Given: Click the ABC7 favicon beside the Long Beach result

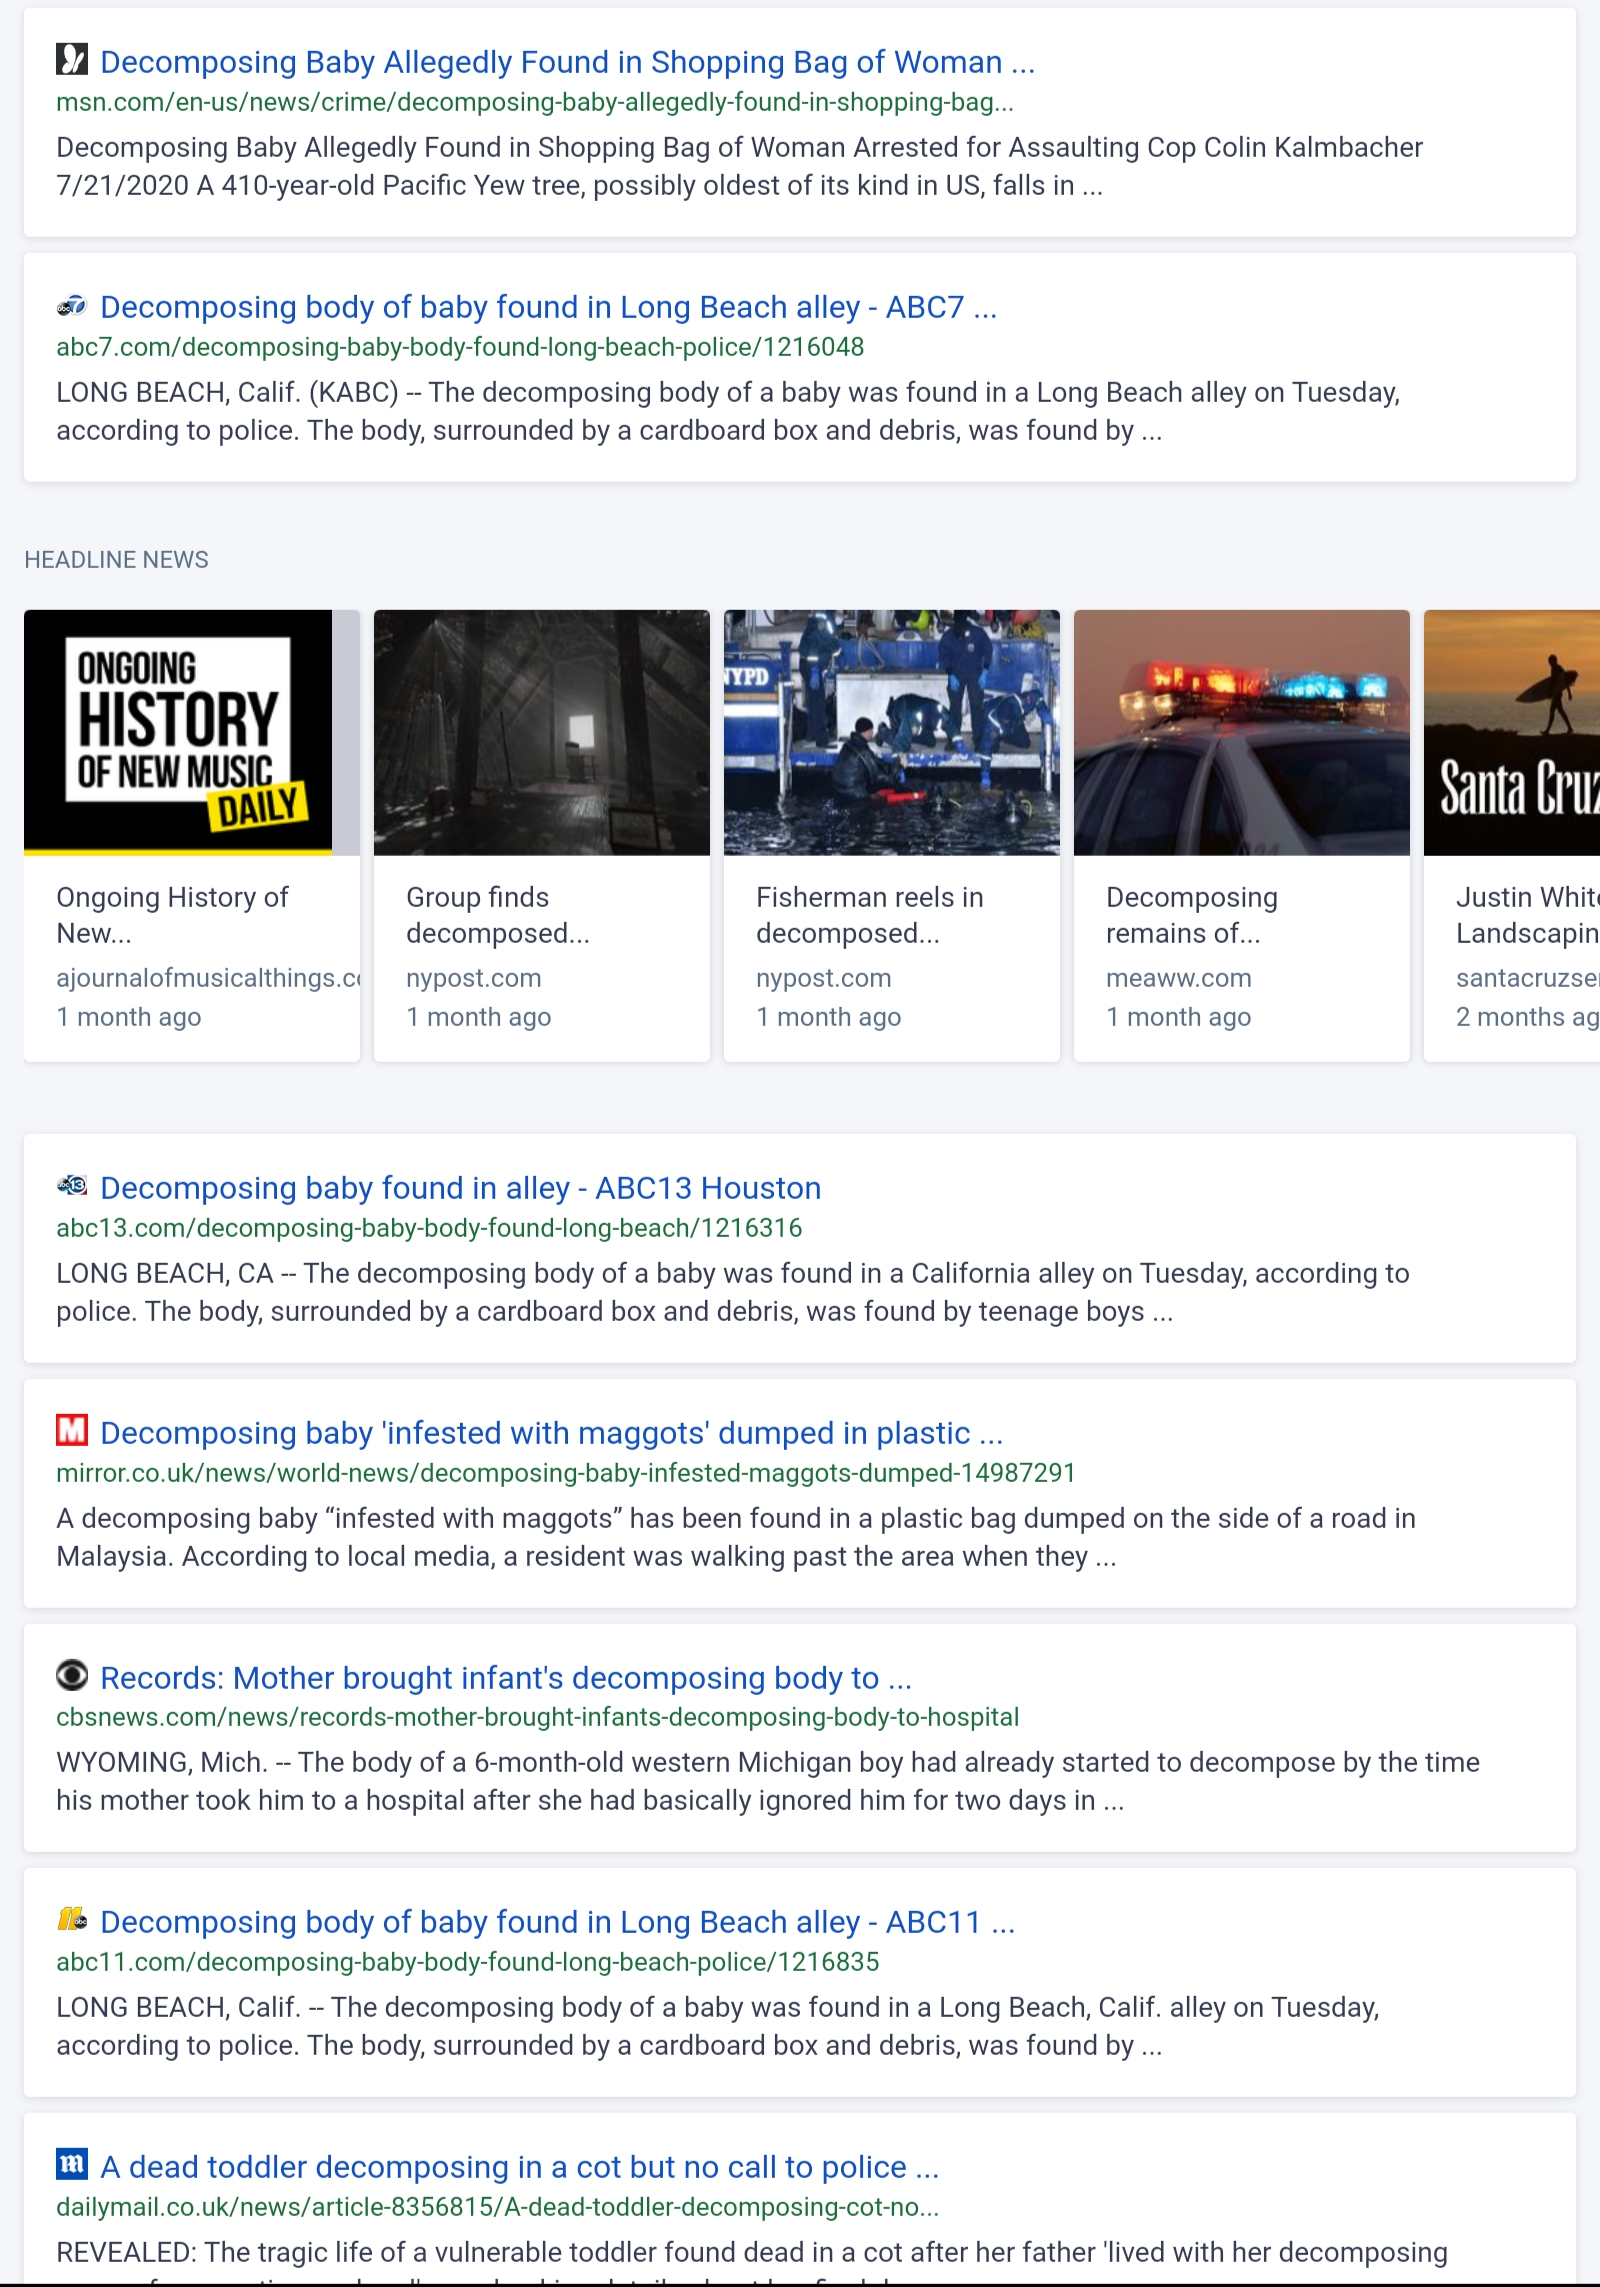Looking at the screenshot, I should pos(72,306).
